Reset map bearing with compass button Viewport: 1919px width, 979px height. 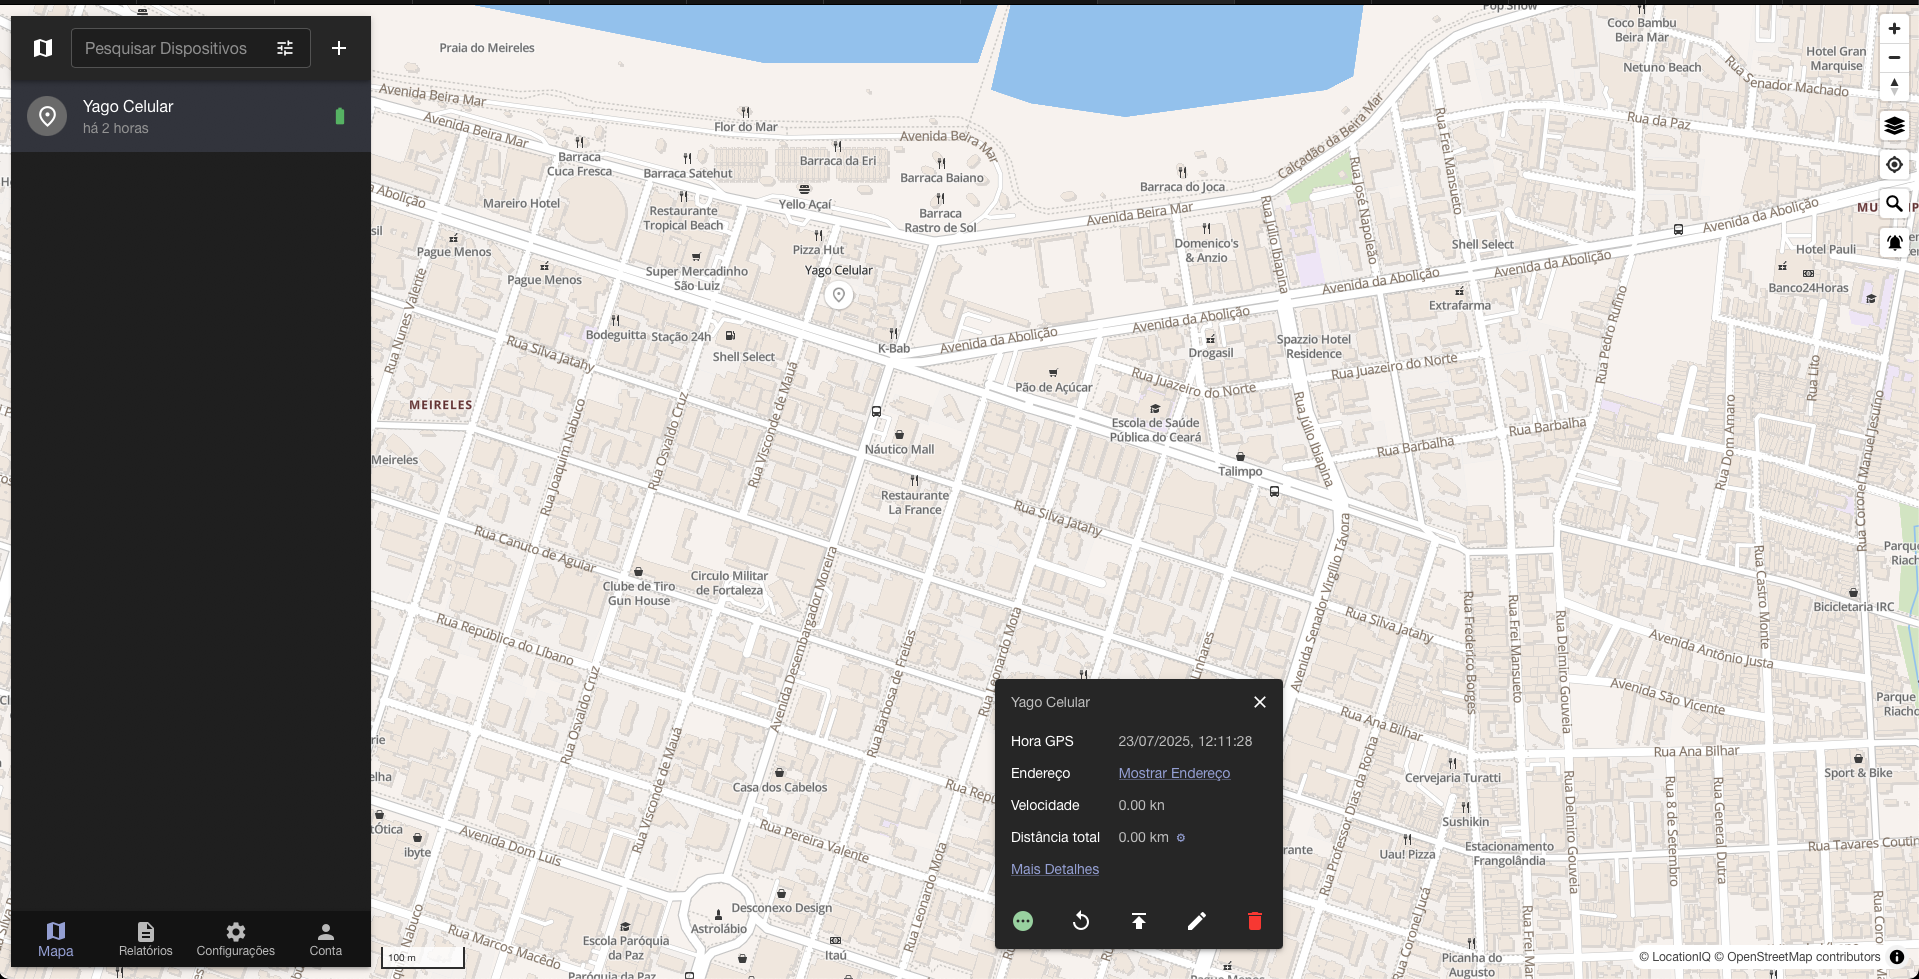click(1894, 86)
